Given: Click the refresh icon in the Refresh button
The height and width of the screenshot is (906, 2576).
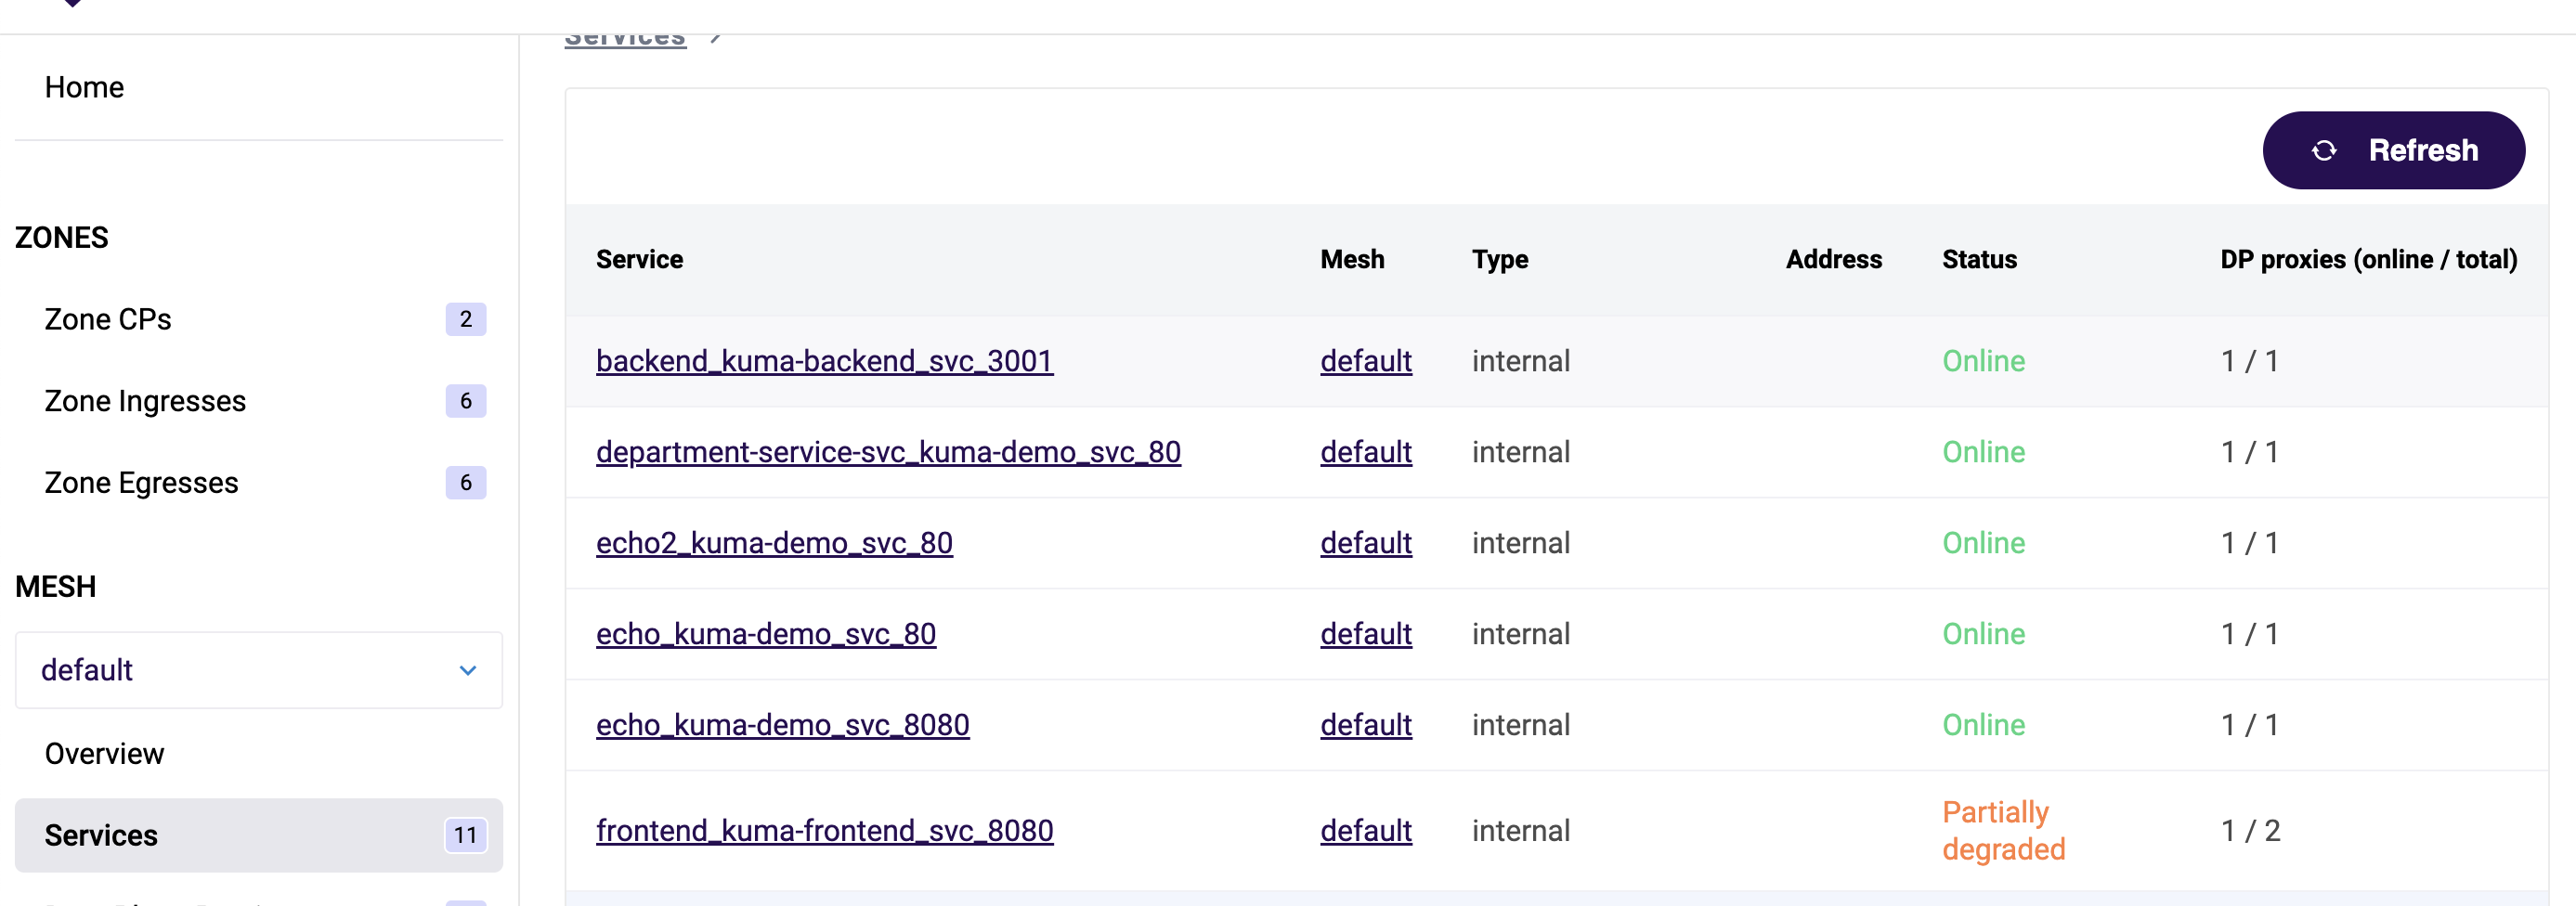Looking at the screenshot, I should 2324,150.
